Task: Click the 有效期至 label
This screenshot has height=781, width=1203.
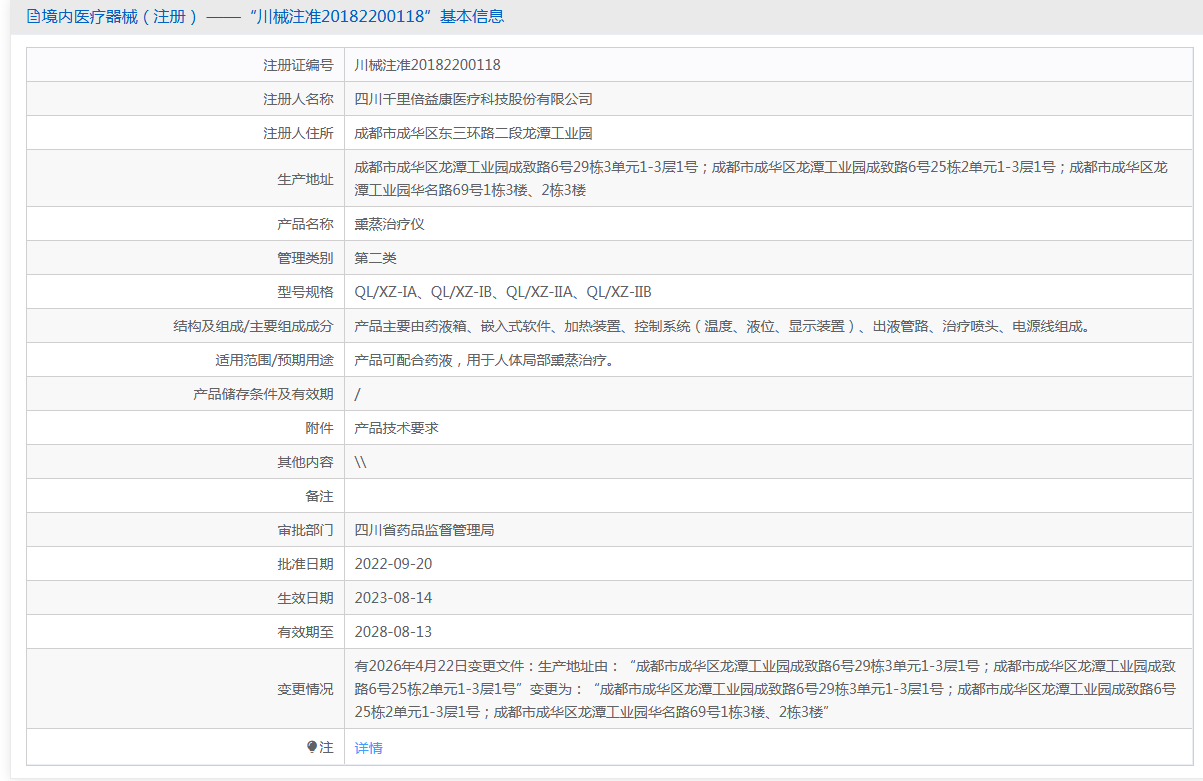Action: (305, 632)
